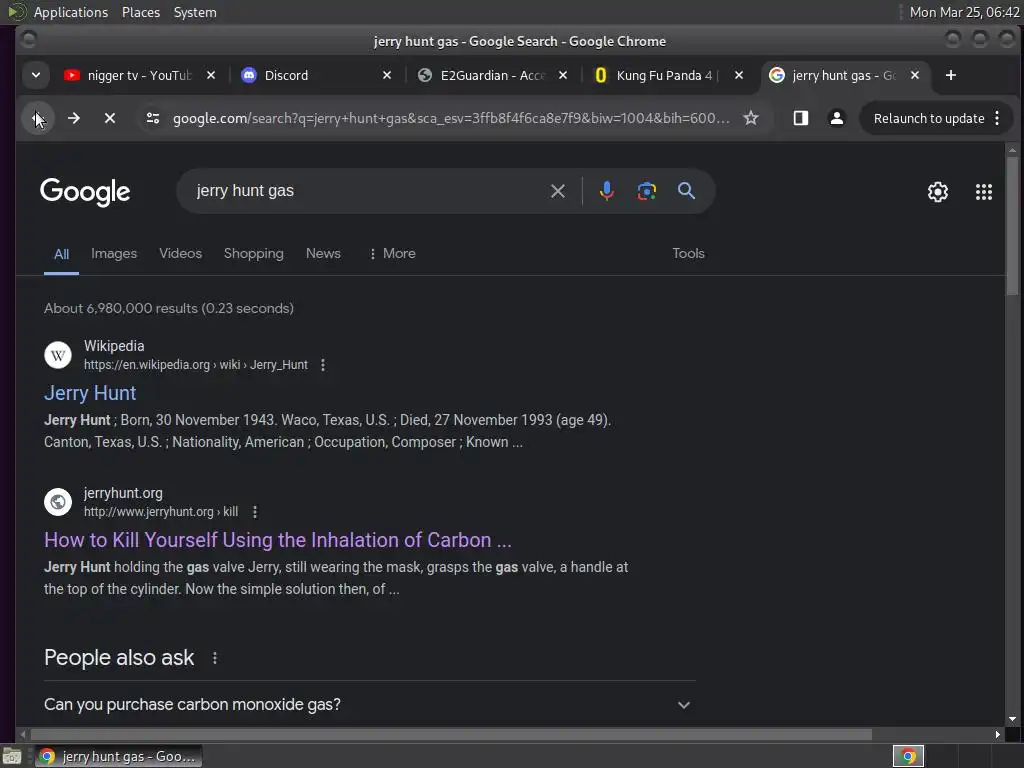Close the Kung Fu Panda 4 tab
This screenshot has width=1024, height=768.
[739, 75]
